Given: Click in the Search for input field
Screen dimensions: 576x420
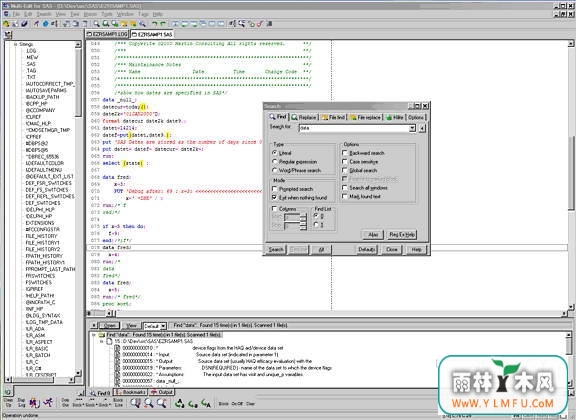Looking at the screenshot, I should (354, 128).
